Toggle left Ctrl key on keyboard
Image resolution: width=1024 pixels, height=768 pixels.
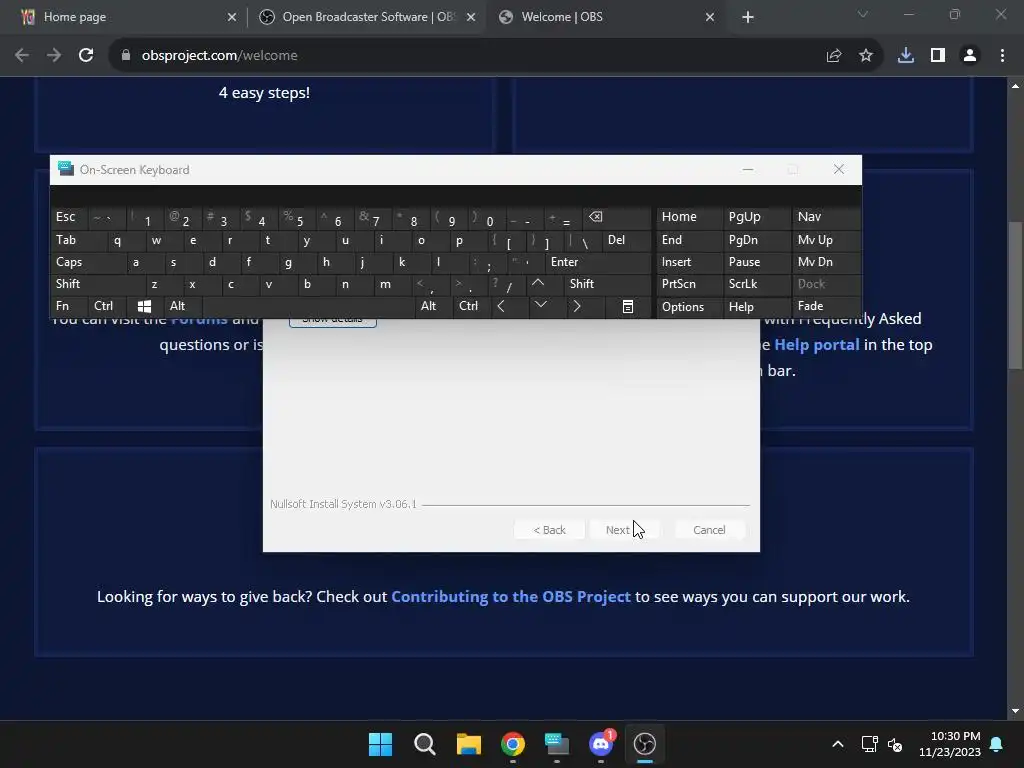click(106, 306)
